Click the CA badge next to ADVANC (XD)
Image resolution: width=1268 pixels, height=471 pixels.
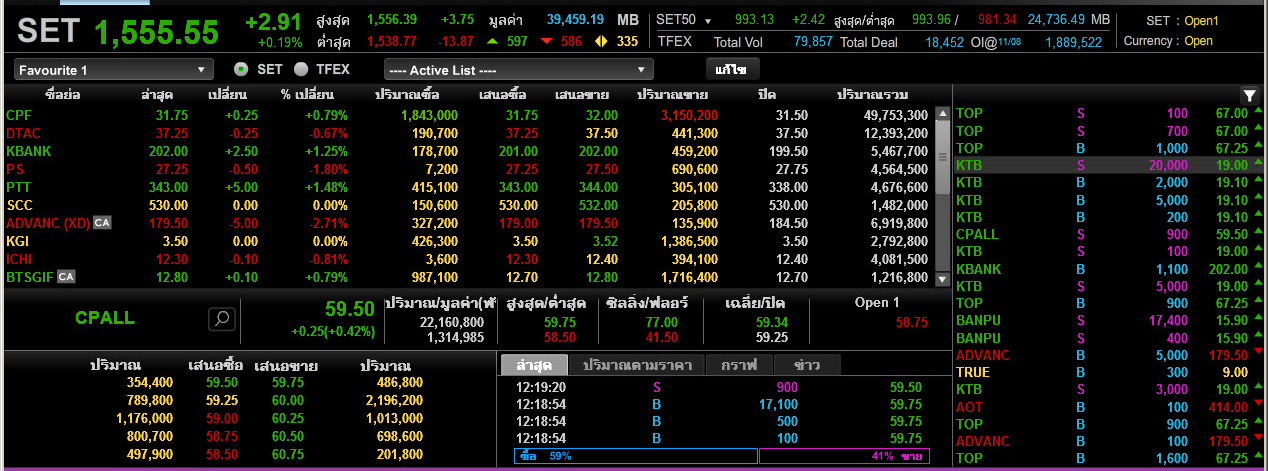pyautogui.click(x=102, y=223)
